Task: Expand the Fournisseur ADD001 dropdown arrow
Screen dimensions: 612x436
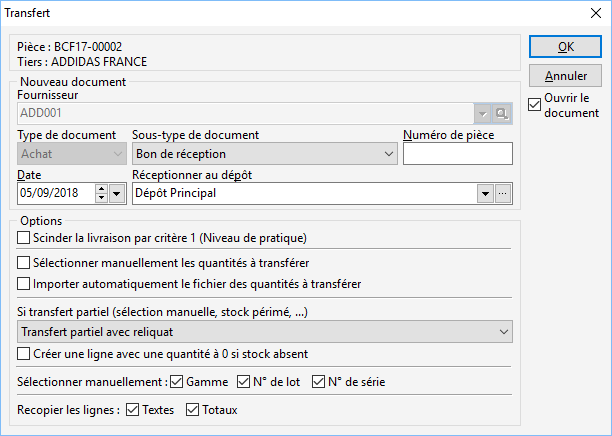Action: point(483,114)
